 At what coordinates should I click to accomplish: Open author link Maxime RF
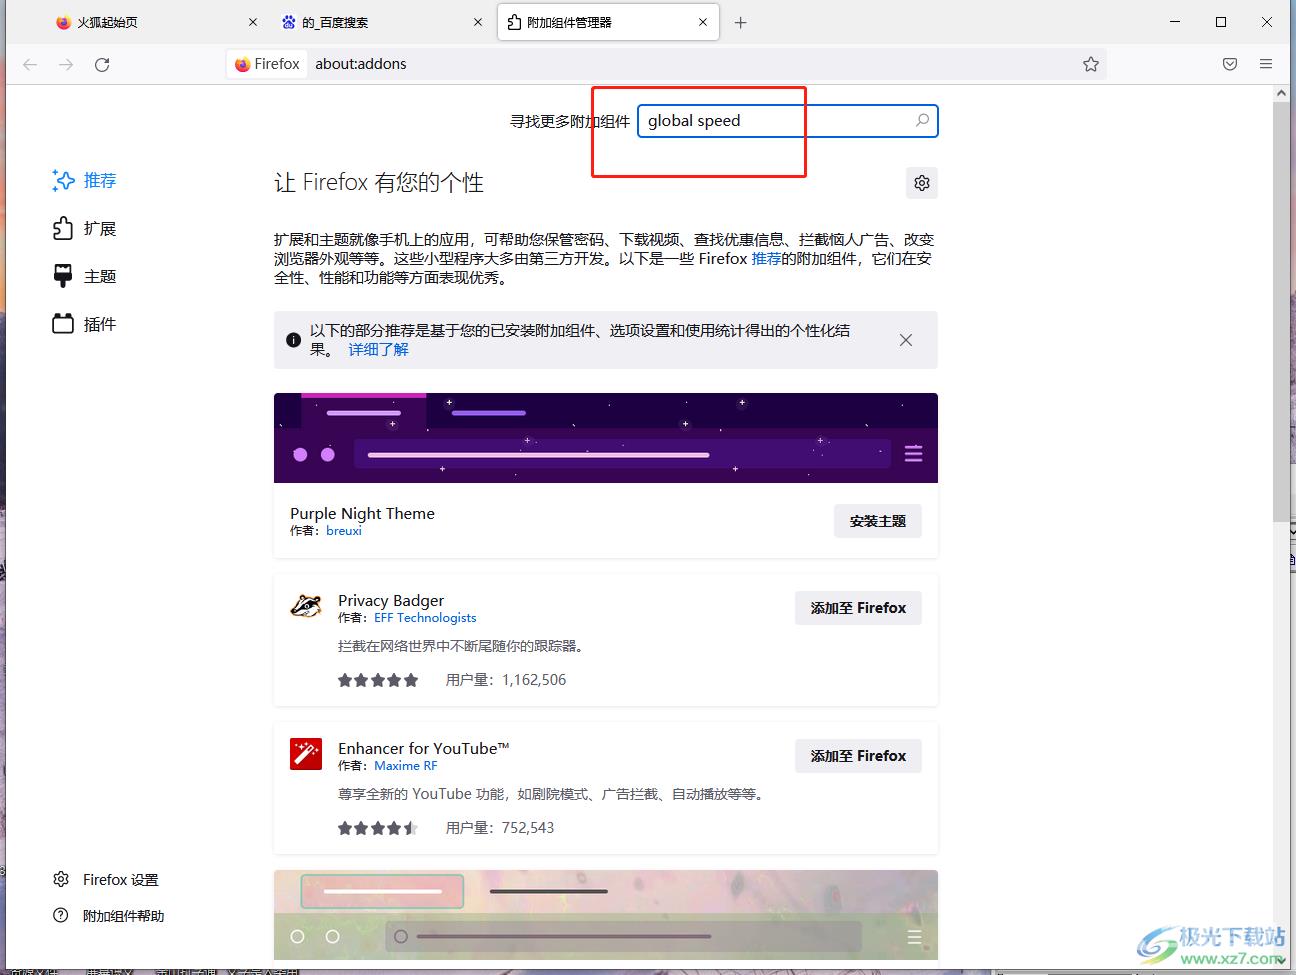pyautogui.click(x=406, y=766)
